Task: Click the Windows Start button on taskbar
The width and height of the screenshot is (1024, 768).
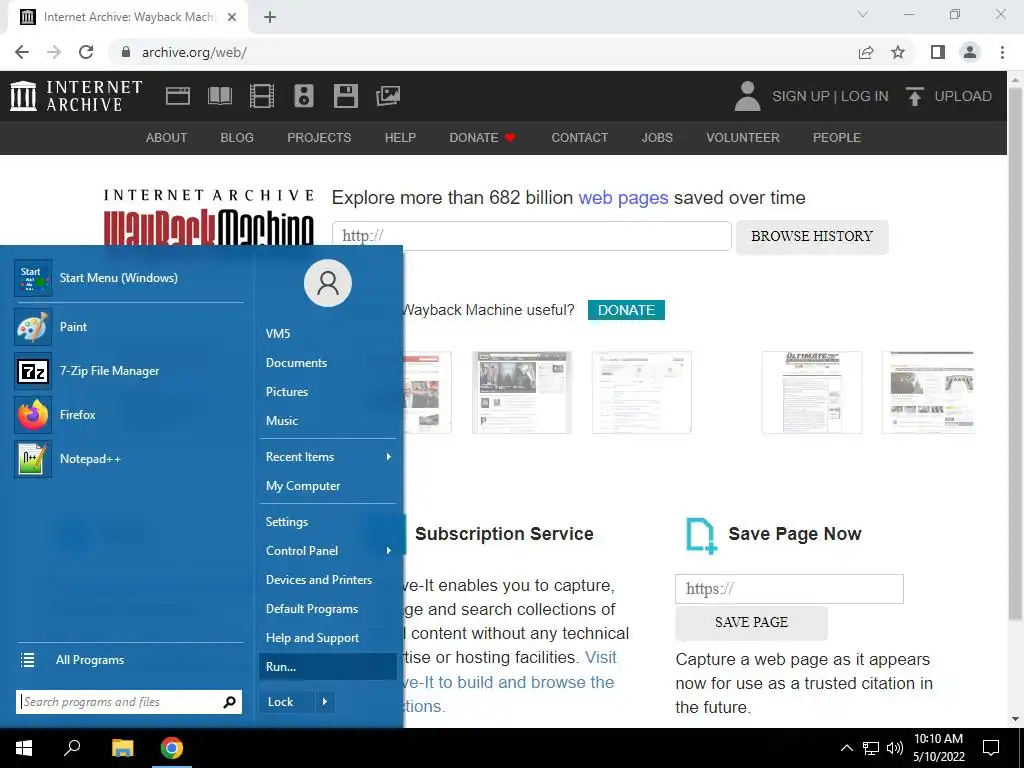Action: (x=24, y=748)
